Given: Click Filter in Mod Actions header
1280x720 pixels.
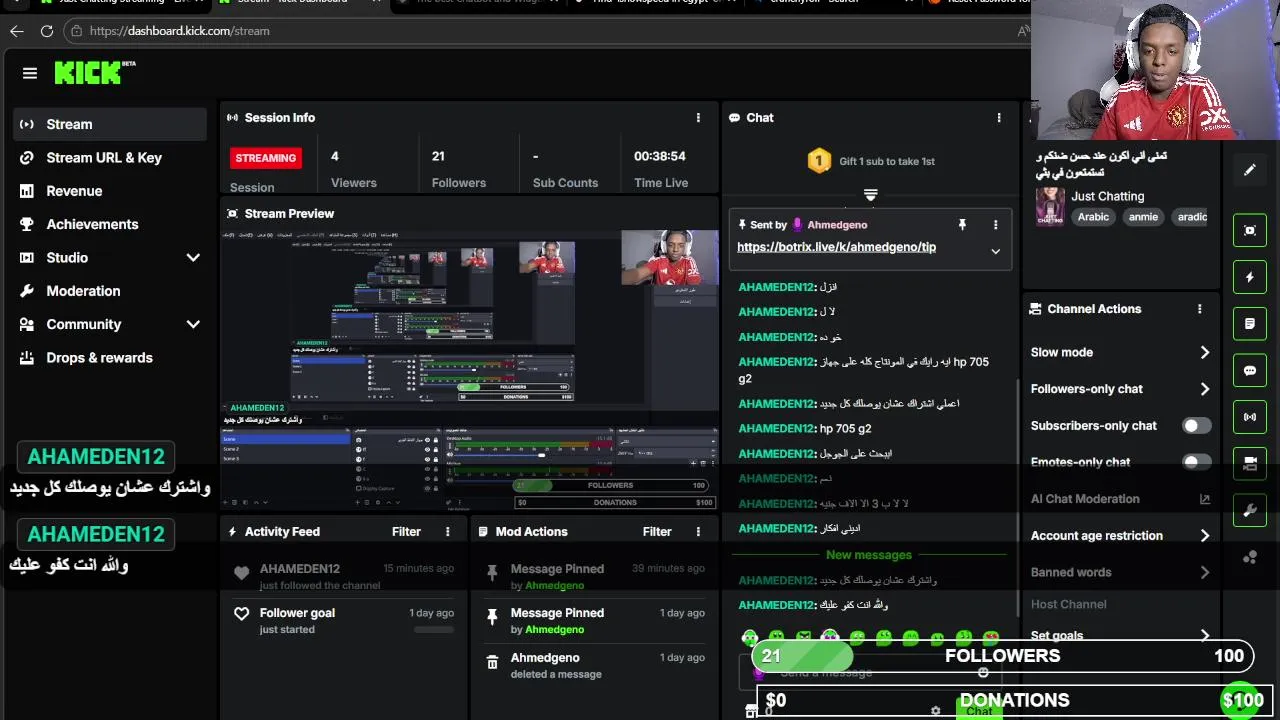Looking at the screenshot, I should (x=657, y=532).
